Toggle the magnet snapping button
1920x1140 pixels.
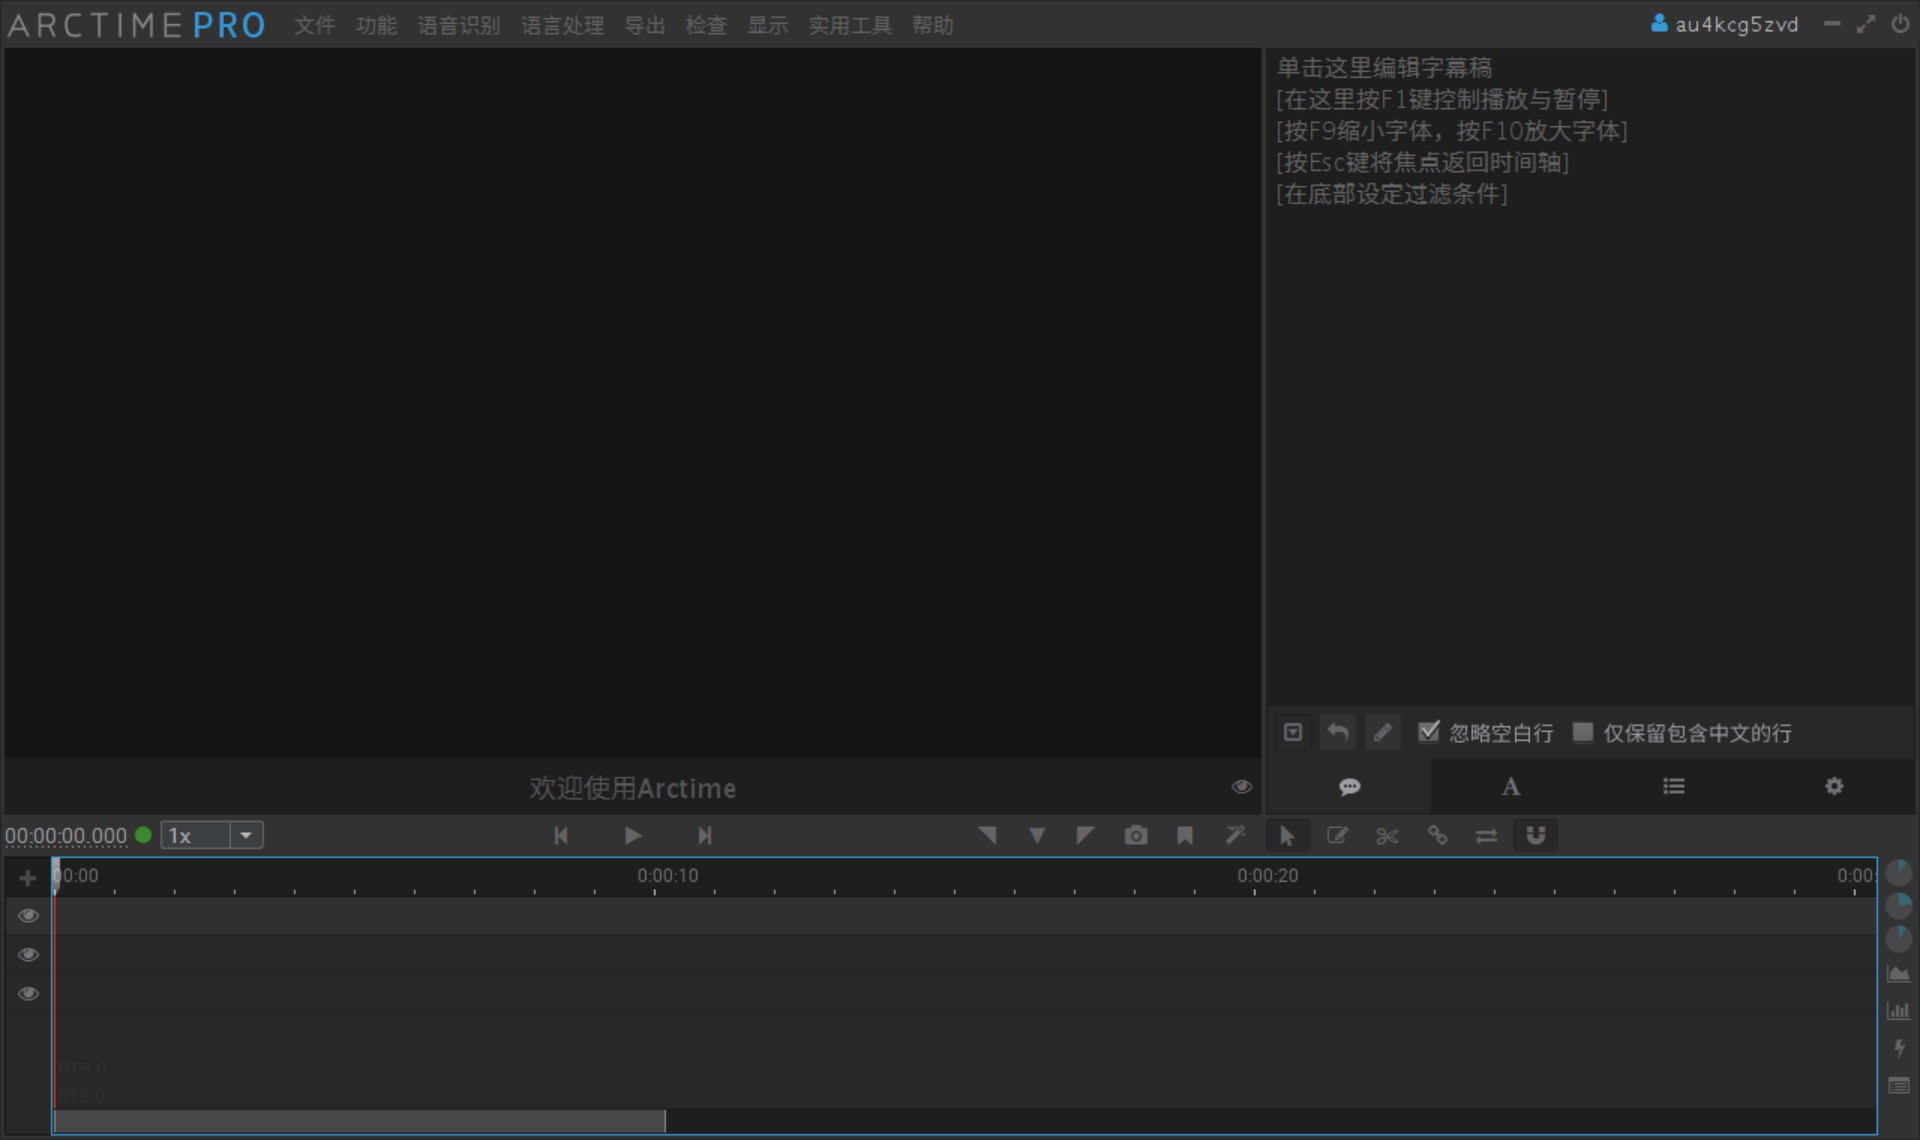pos(1536,835)
